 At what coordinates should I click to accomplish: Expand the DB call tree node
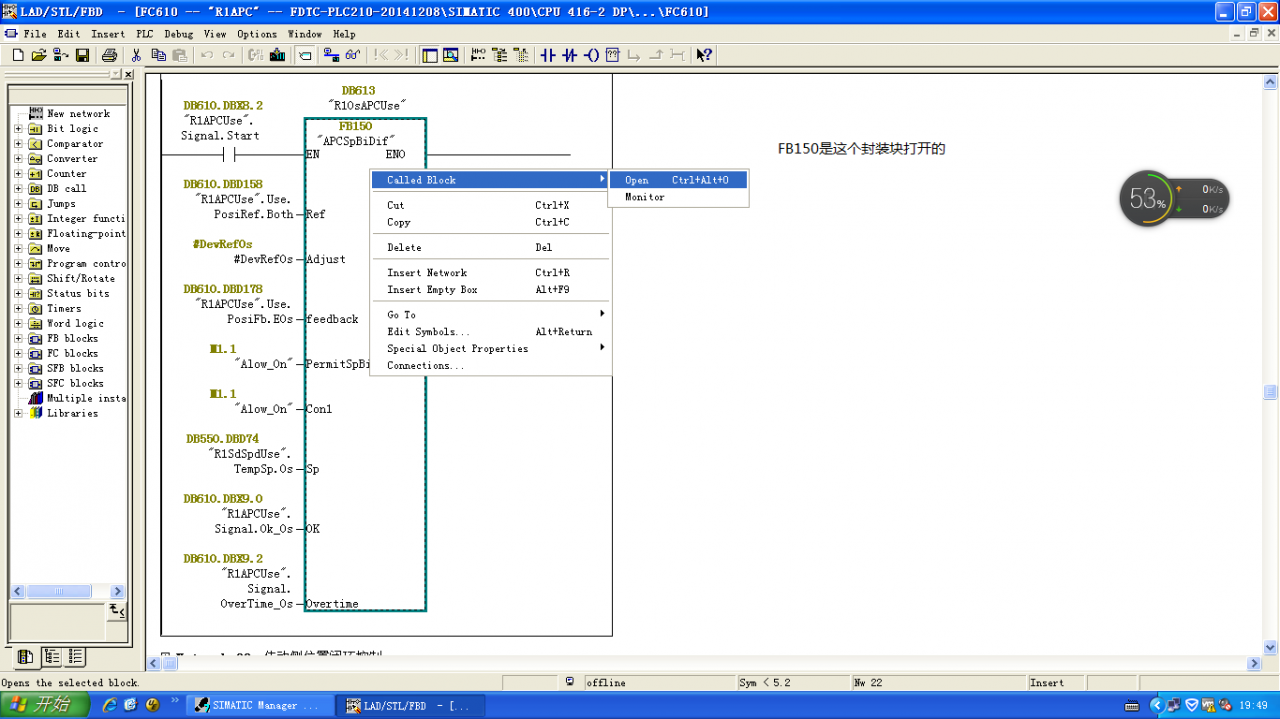point(18,188)
